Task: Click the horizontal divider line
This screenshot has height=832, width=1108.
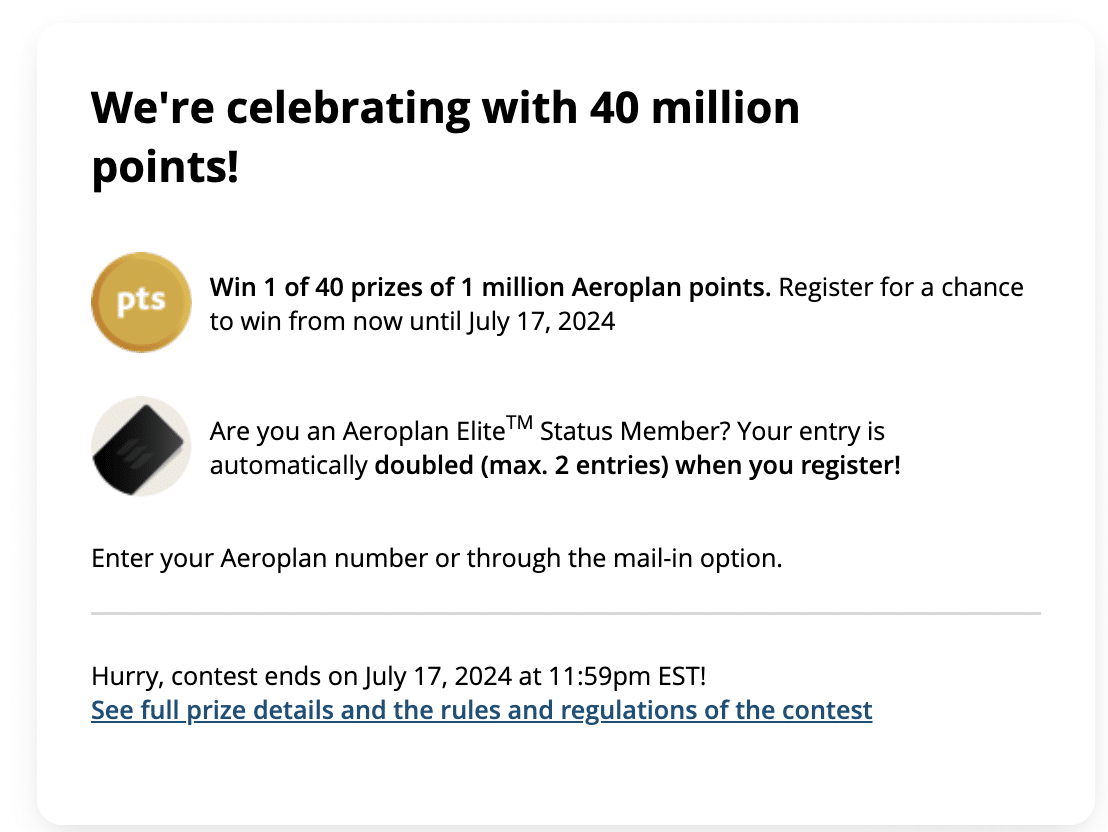Action: coord(565,612)
